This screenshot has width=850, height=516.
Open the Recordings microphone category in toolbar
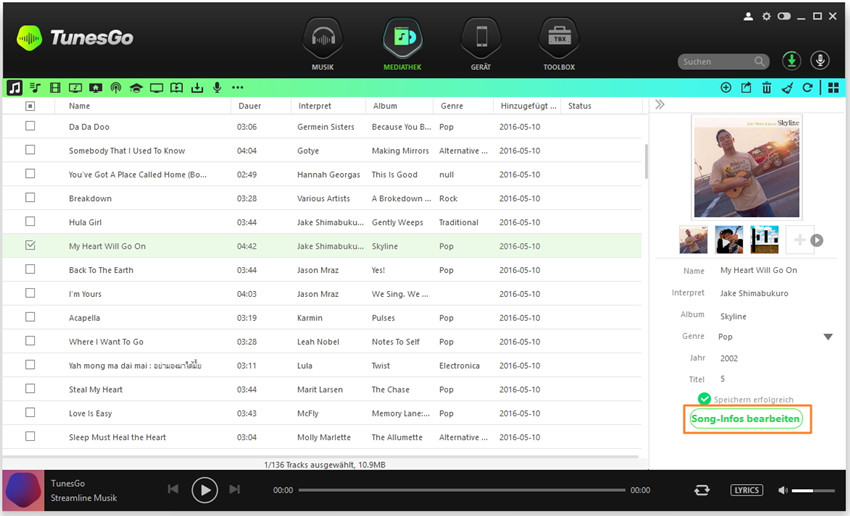click(x=217, y=87)
